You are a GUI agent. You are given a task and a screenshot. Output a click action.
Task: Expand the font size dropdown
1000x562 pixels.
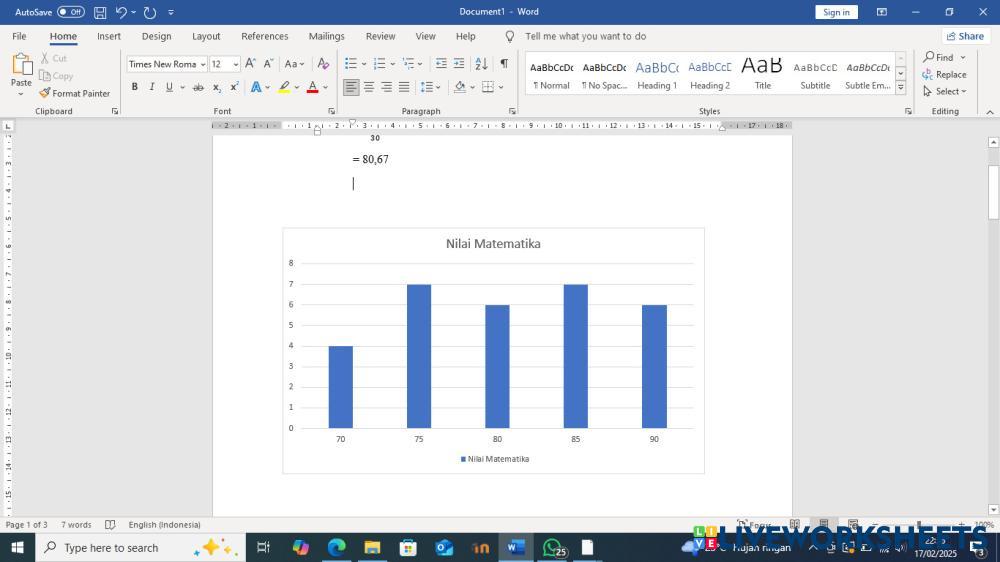(x=236, y=64)
